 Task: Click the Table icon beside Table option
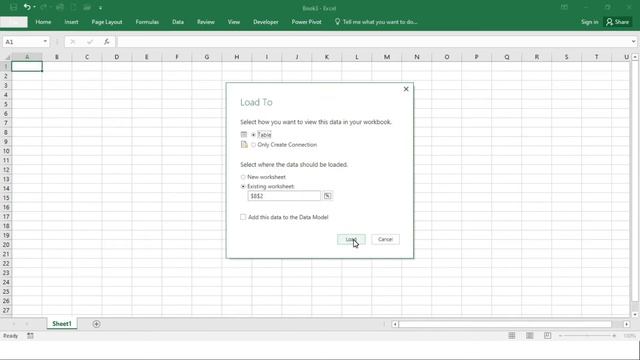(x=244, y=135)
